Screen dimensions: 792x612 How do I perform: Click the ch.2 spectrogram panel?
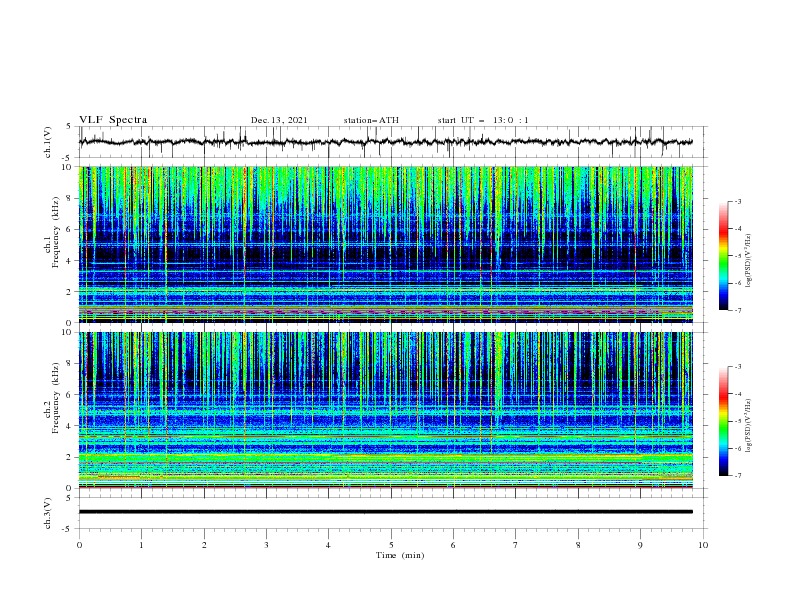click(386, 410)
